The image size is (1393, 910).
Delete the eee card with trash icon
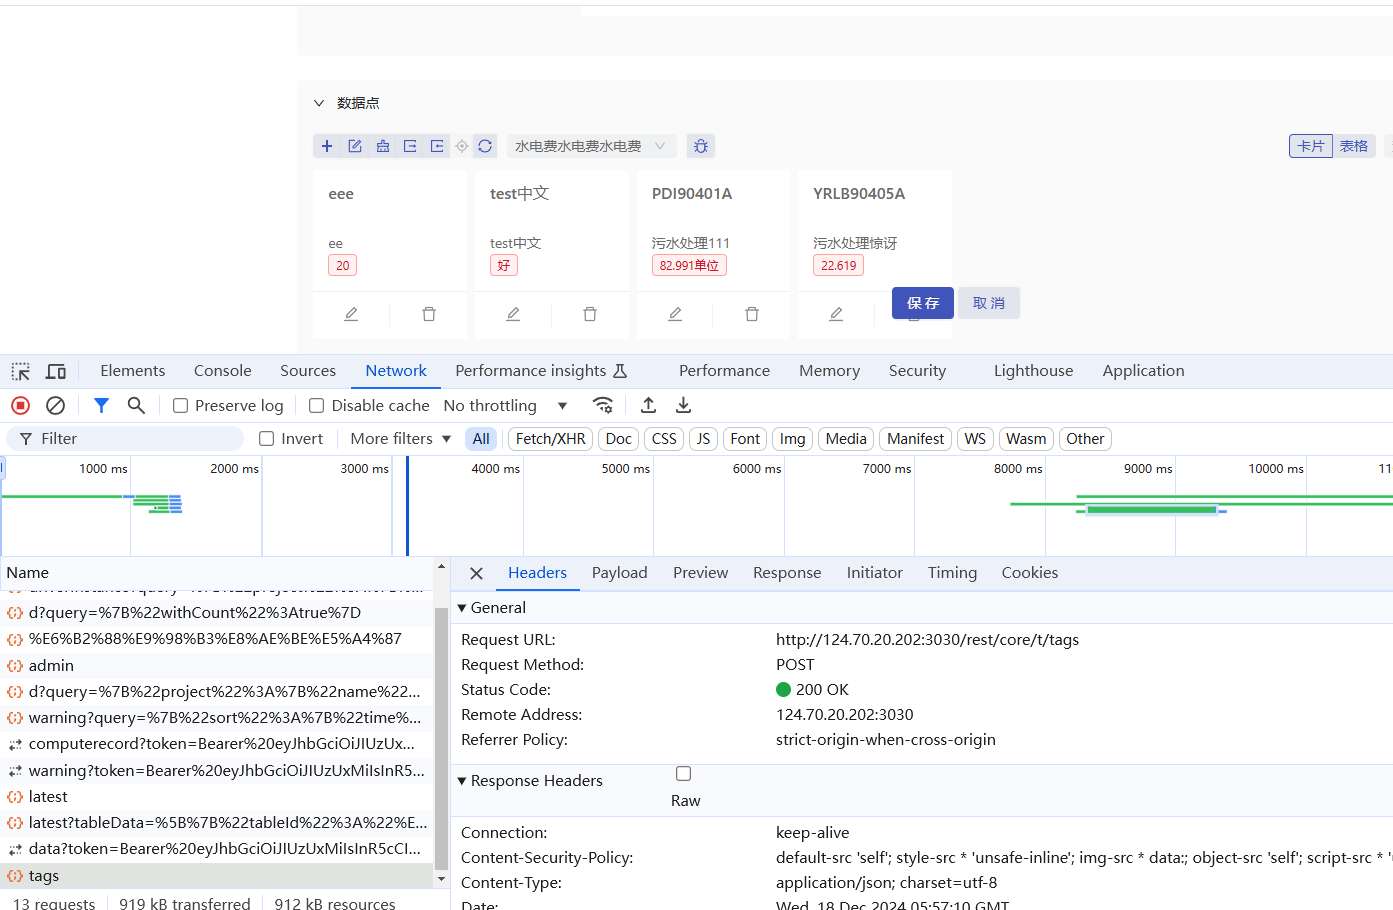pyautogui.click(x=429, y=314)
